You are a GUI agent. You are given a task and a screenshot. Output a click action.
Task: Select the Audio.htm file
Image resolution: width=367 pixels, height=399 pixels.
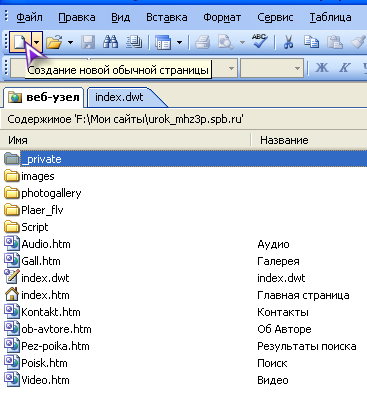pyautogui.click(x=46, y=244)
